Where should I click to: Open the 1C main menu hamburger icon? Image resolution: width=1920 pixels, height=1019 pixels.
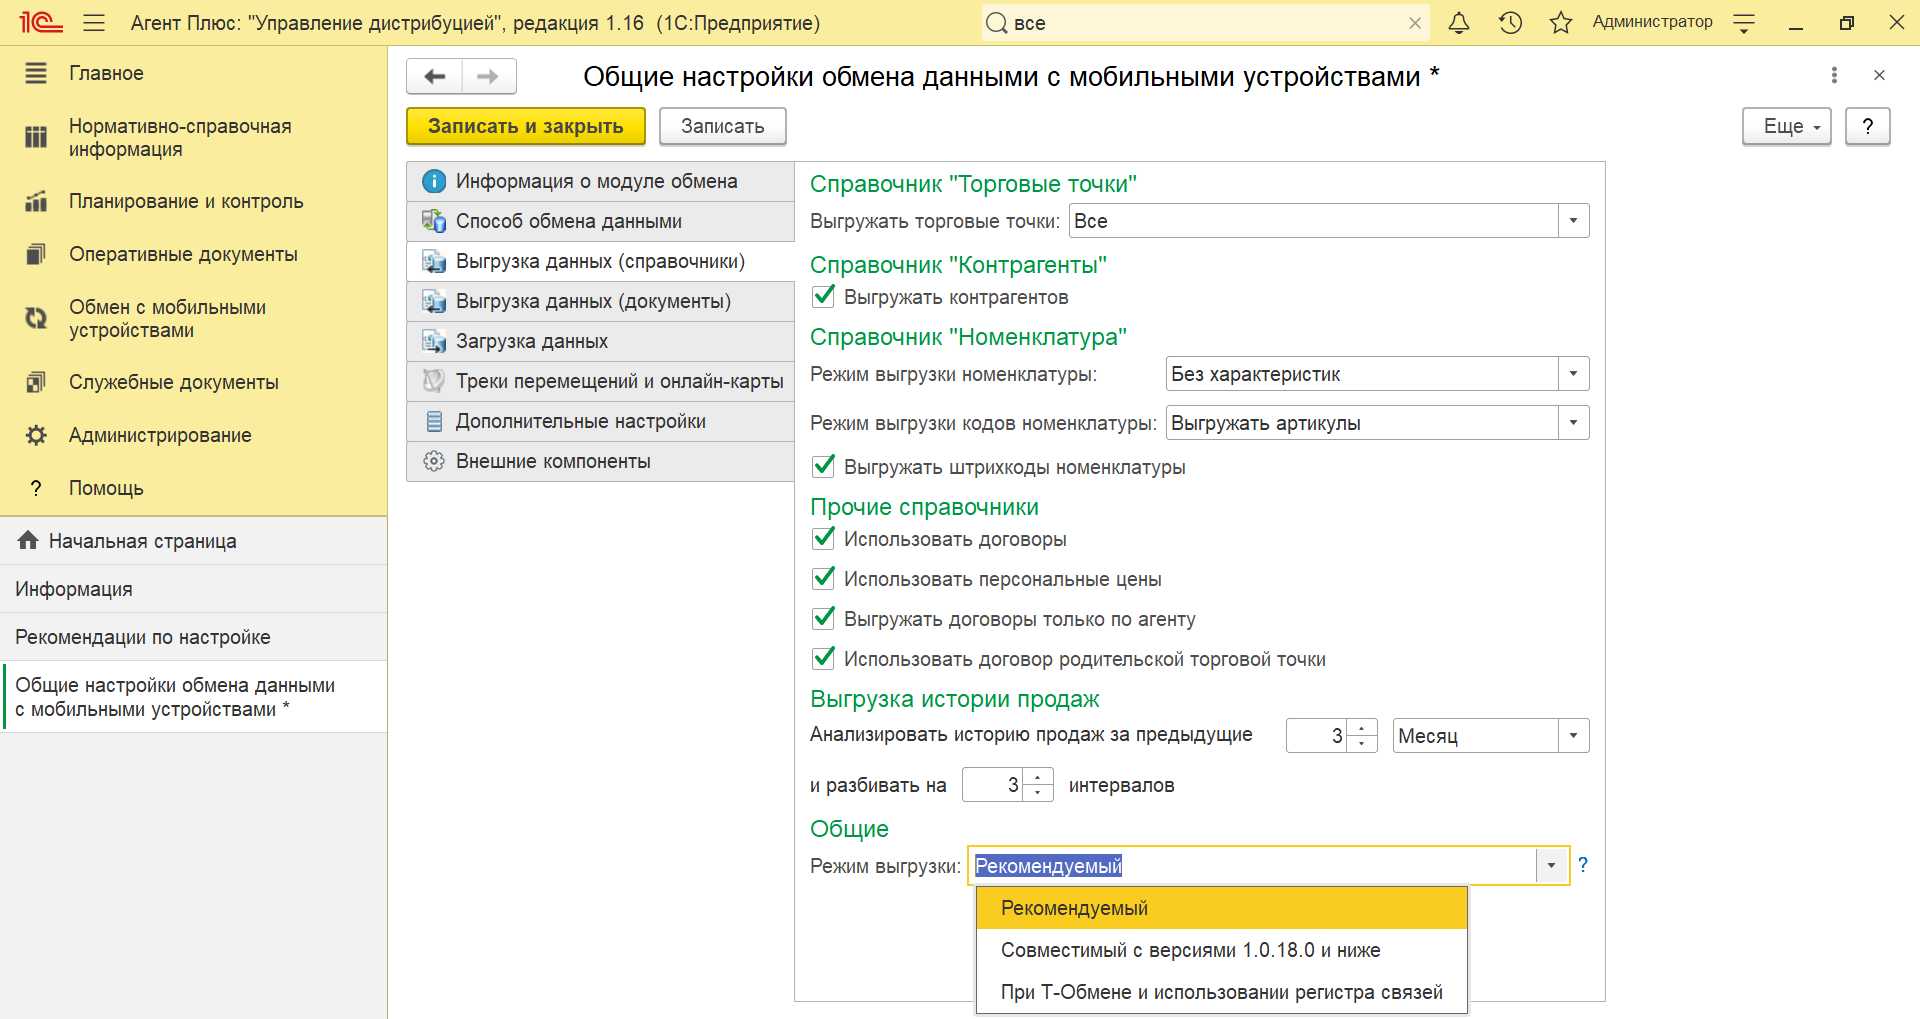pyautogui.click(x=94, y=23)
